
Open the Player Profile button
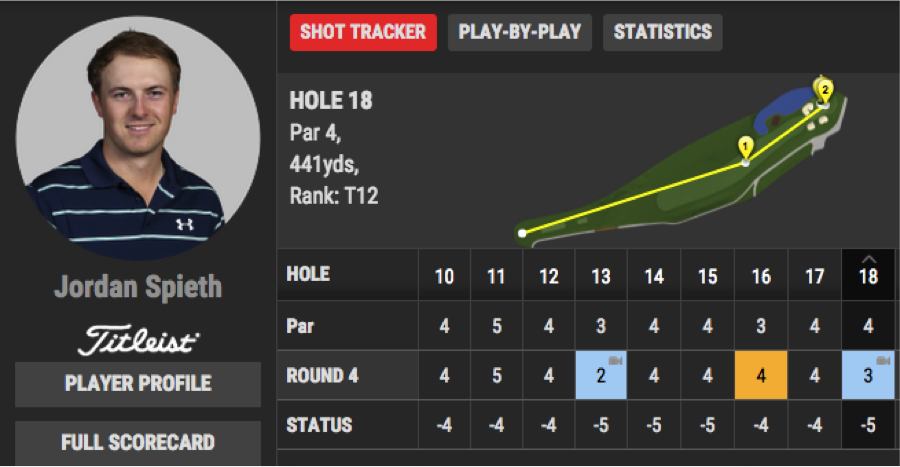pos(138,384)
